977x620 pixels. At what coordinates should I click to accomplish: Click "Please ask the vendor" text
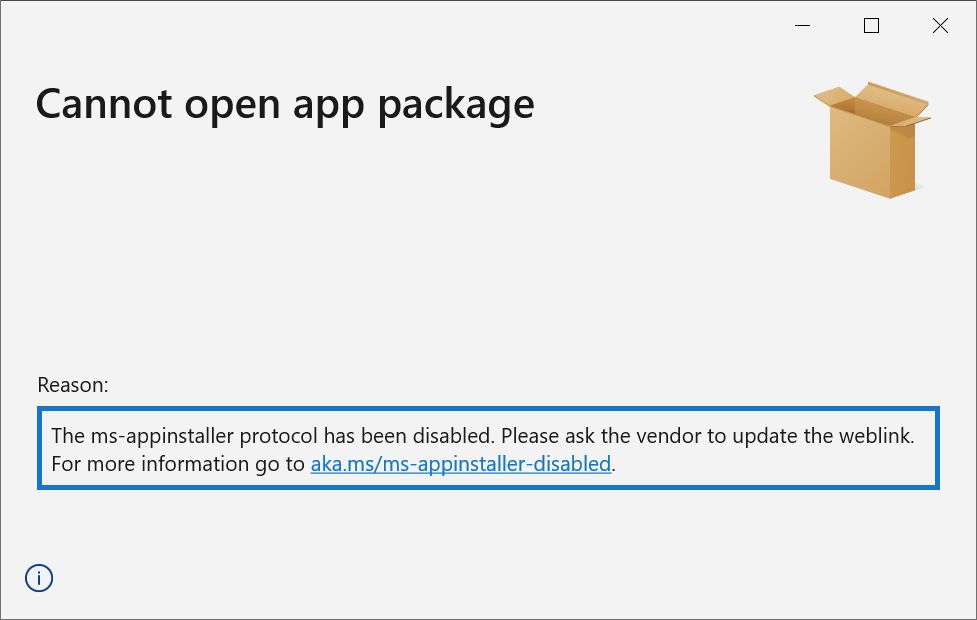point(588,436)
